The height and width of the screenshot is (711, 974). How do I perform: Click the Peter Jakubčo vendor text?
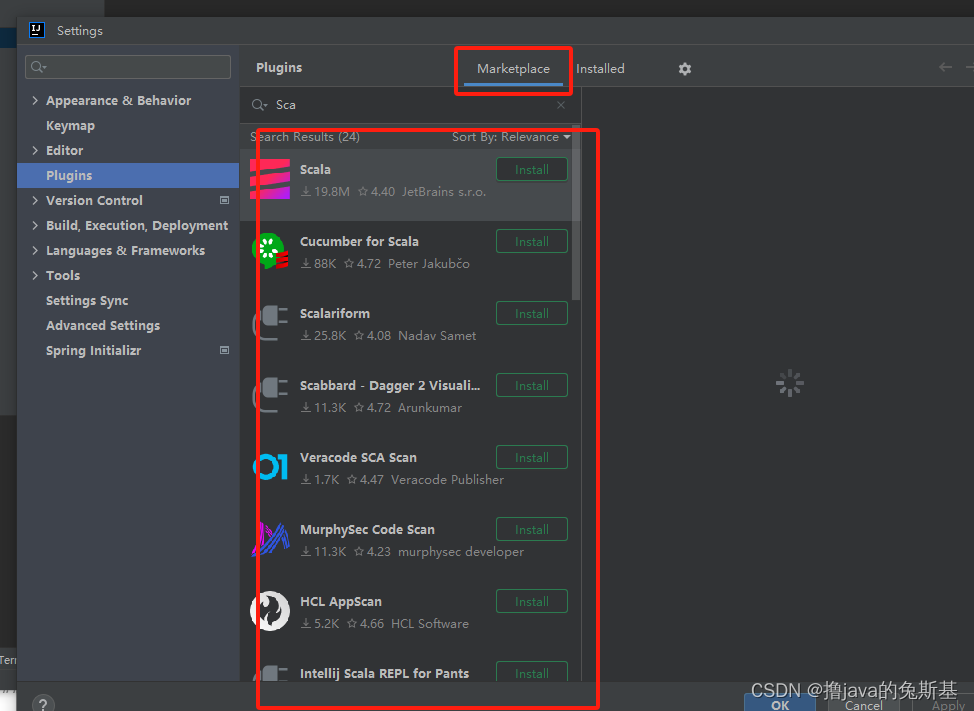429,264
